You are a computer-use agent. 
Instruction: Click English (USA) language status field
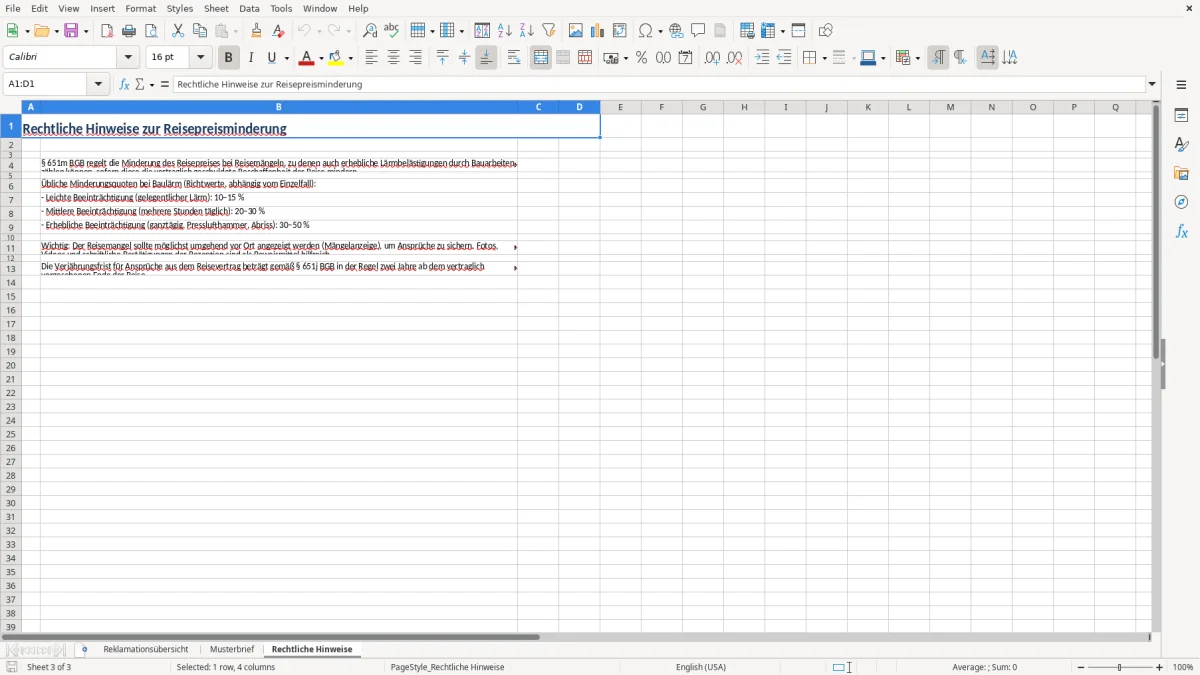tap(701, 667)
